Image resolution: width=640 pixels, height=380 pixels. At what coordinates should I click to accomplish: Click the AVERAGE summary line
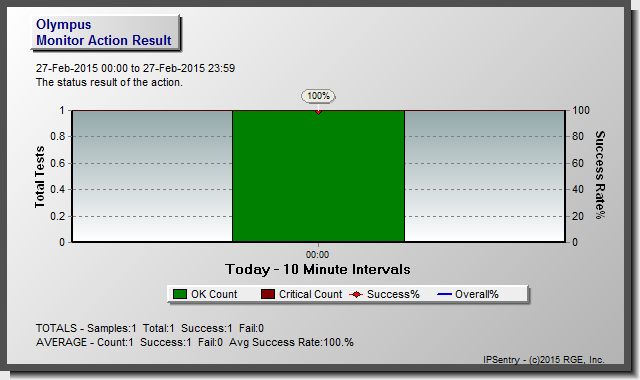(195, 342)
